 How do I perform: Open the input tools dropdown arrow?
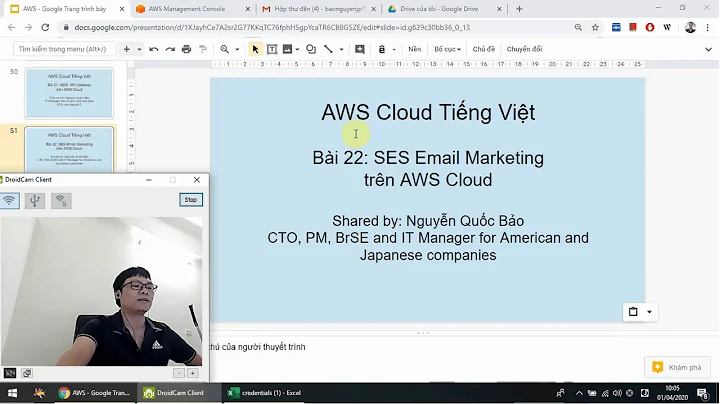[394, 49]
